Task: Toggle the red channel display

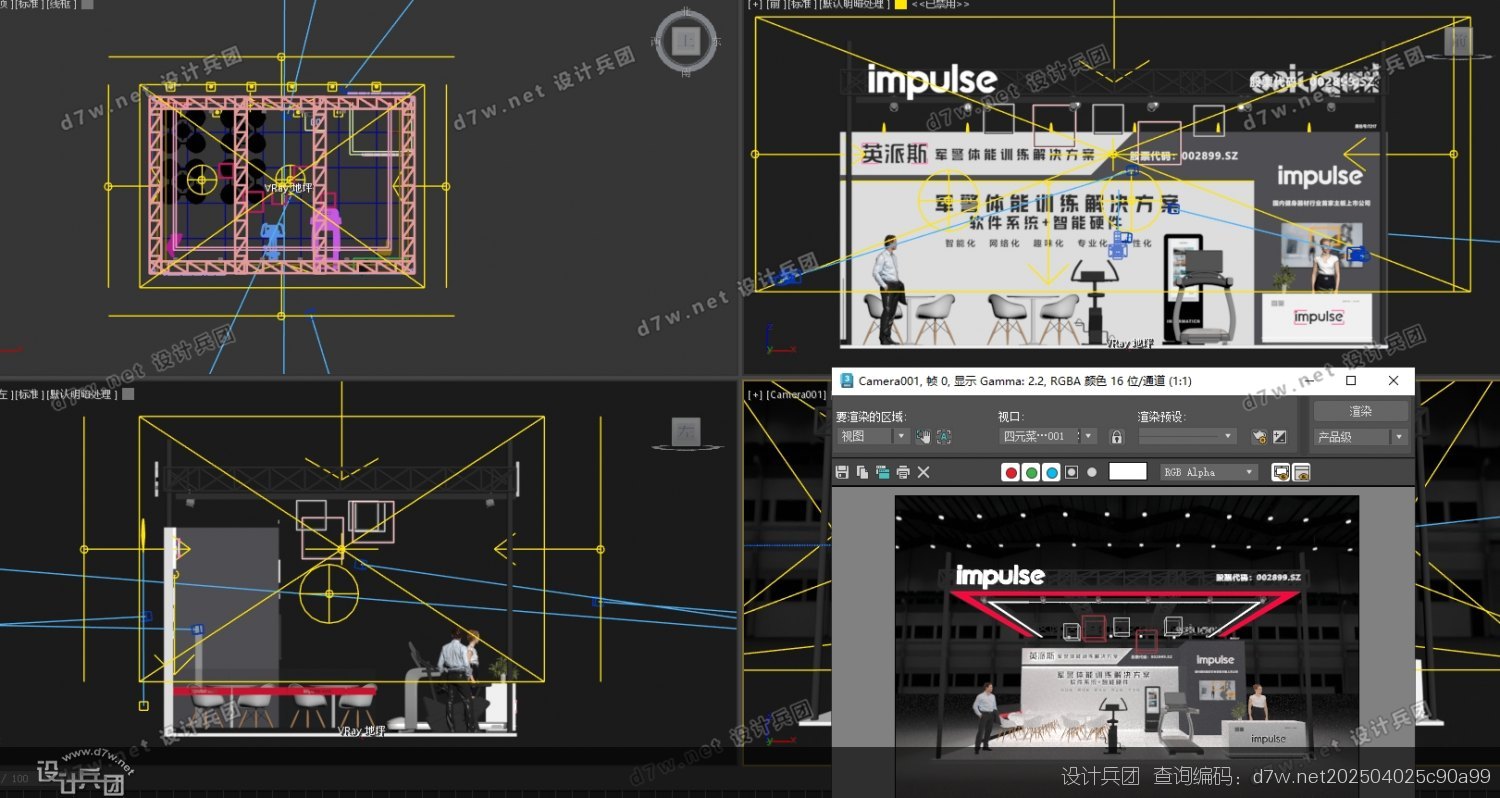Action: point(1011,472)
